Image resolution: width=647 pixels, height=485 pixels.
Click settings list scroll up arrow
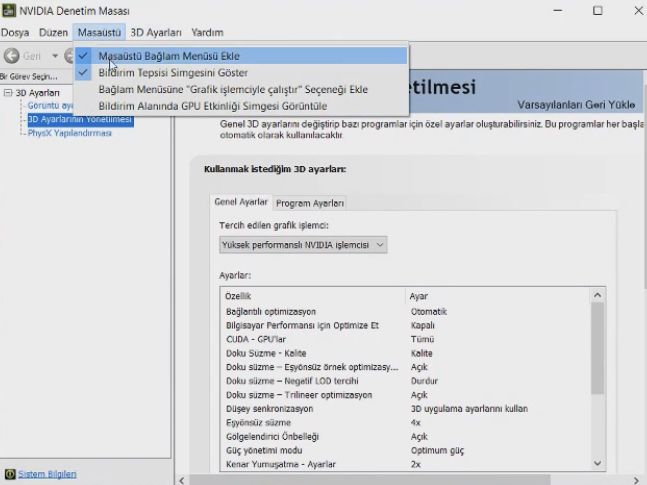(x=597, y=296)
